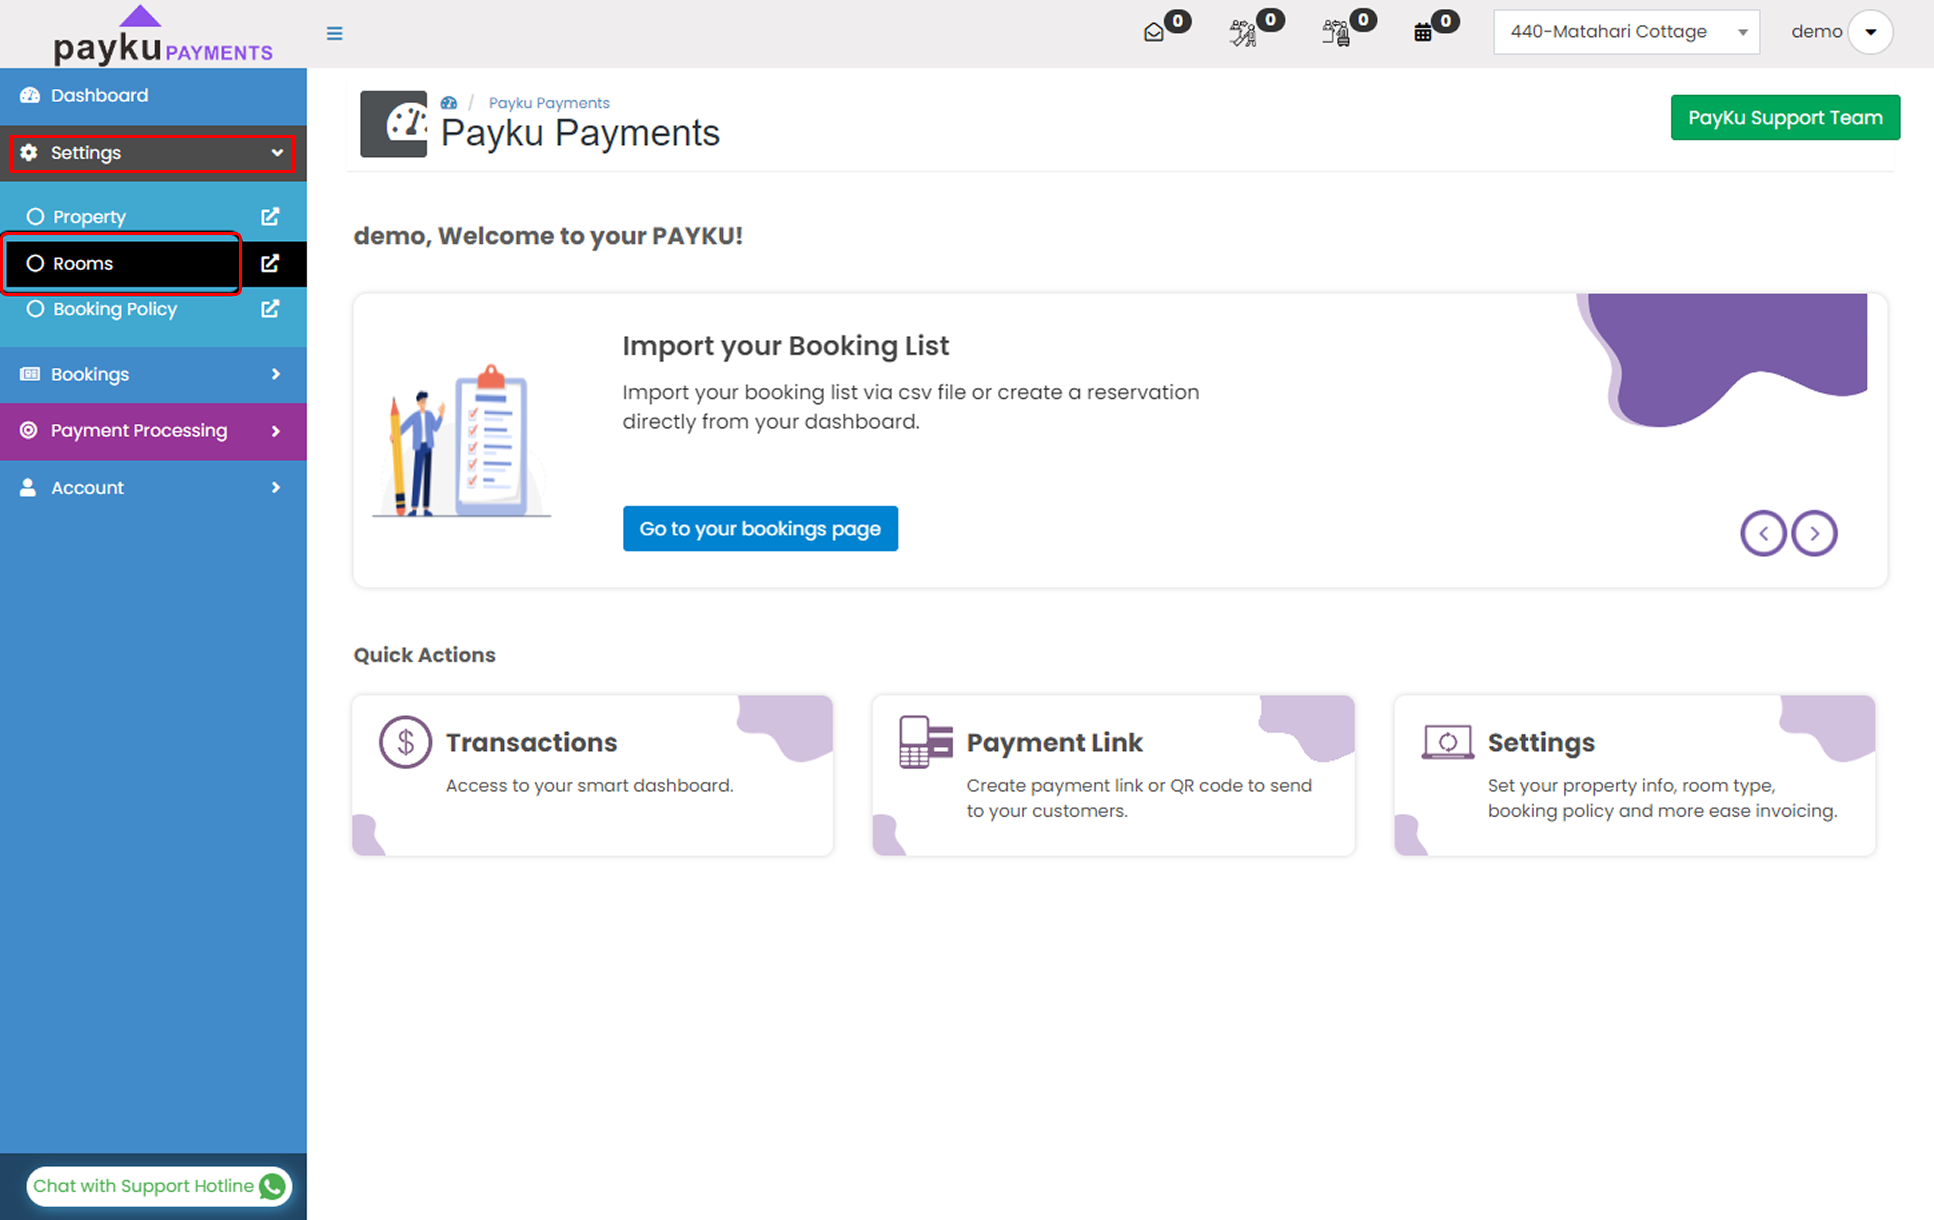The height and width of the screenshot is (1220, 1934).
Task: Click the Payku Payments breadcrumb link
Action: click(x=549, y=103)
